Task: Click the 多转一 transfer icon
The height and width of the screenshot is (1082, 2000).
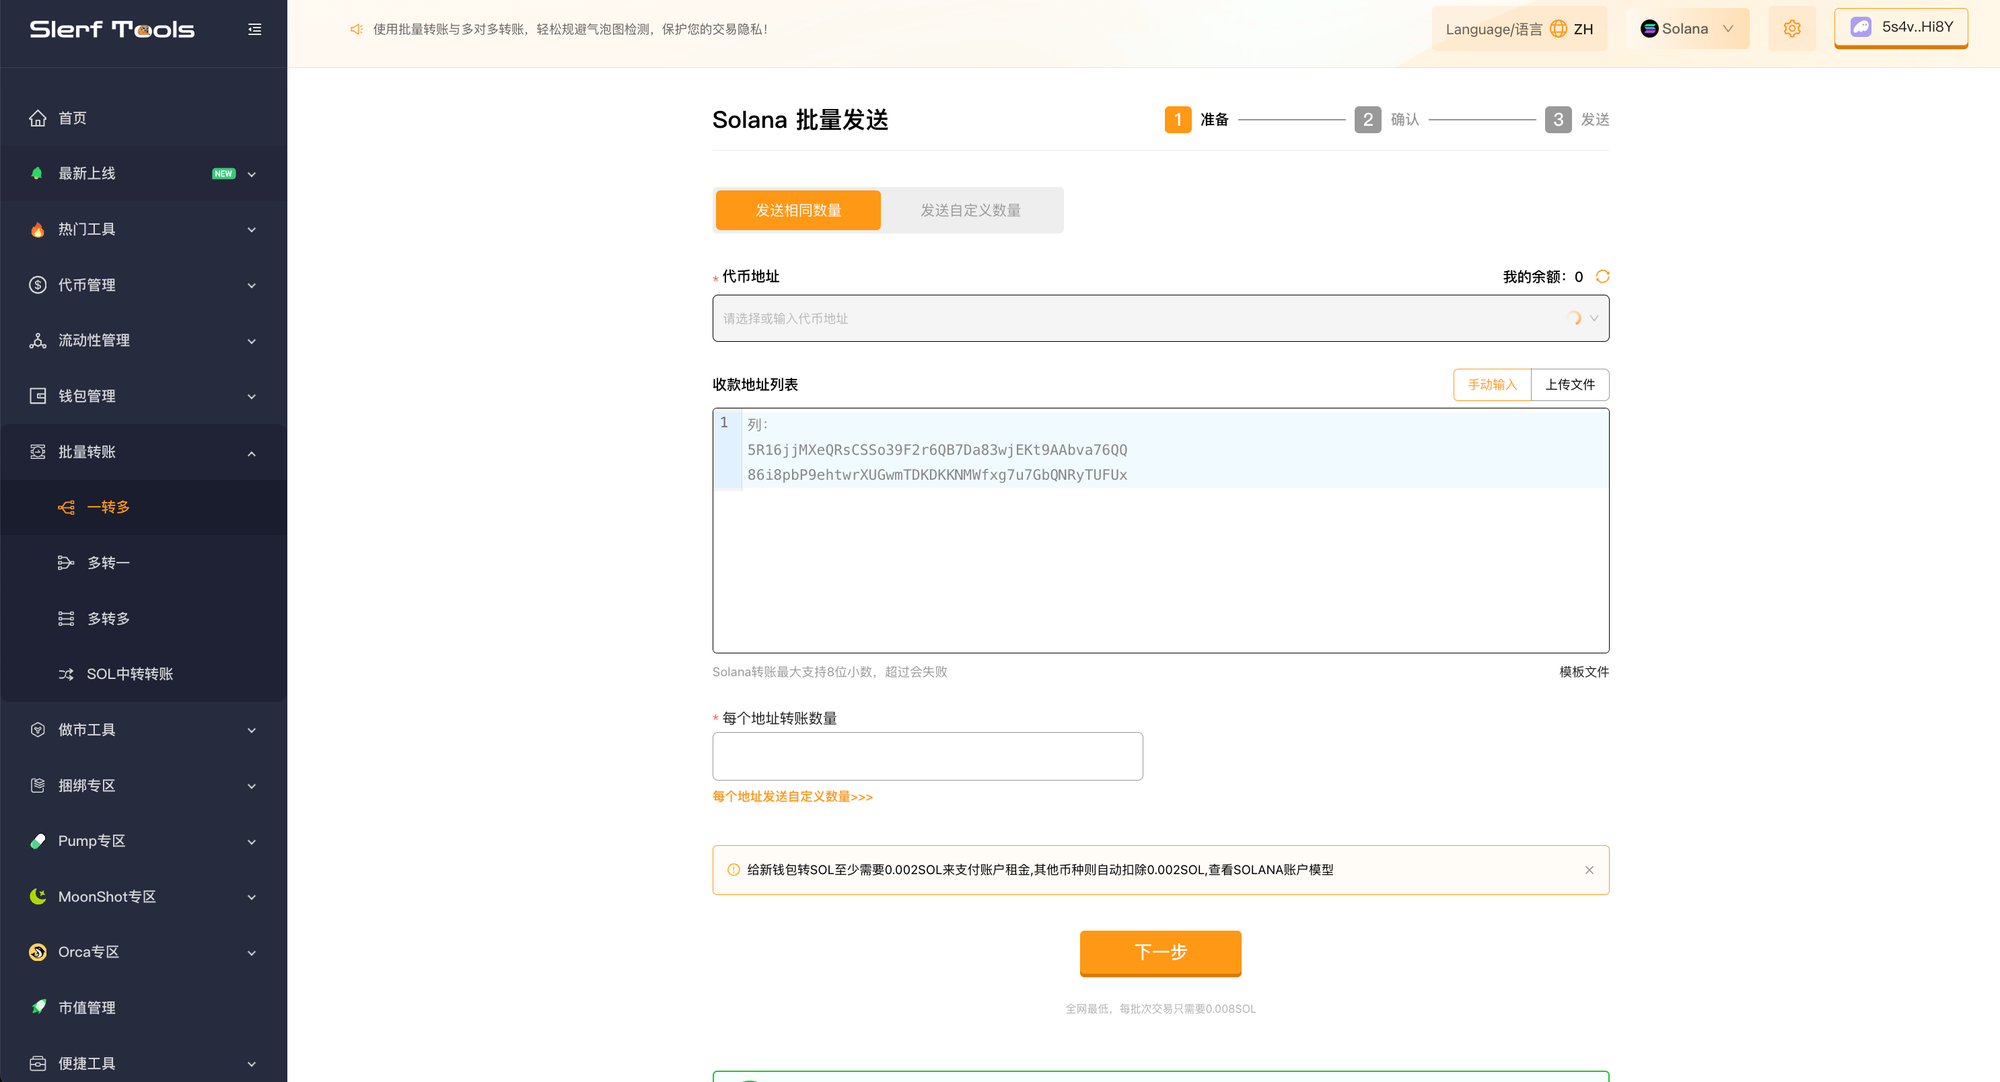Action: 66,563
